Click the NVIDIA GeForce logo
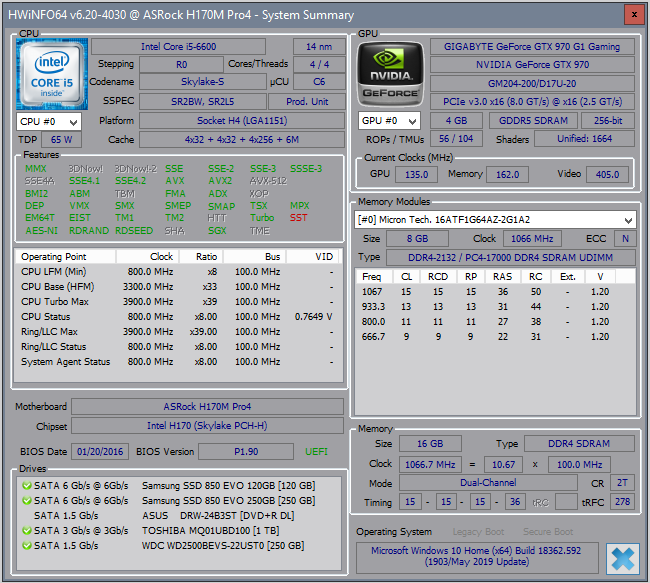 [x=390, y=74]
